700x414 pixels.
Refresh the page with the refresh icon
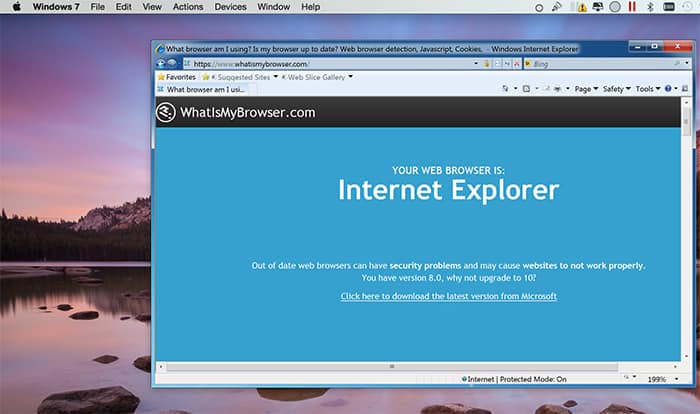tap(507, 64)
